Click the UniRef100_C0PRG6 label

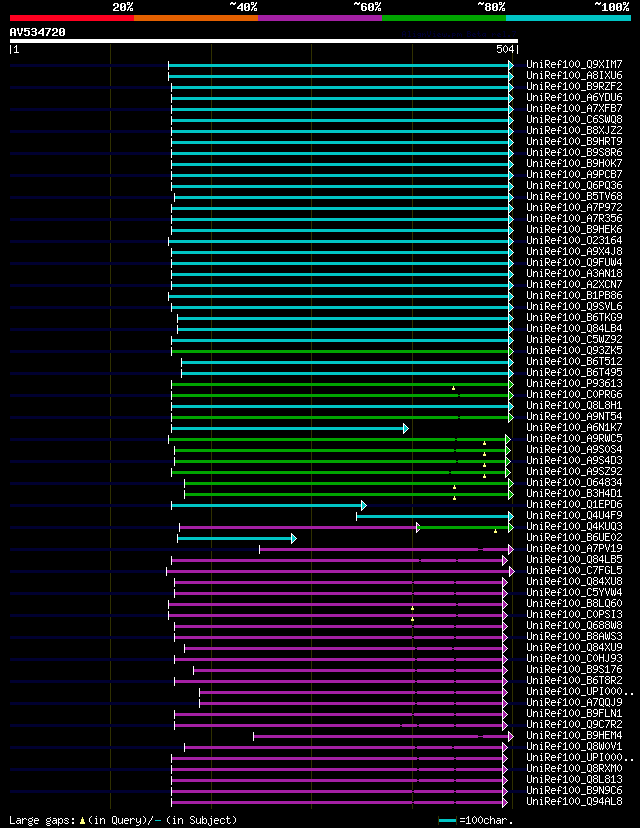pos(574,394)
